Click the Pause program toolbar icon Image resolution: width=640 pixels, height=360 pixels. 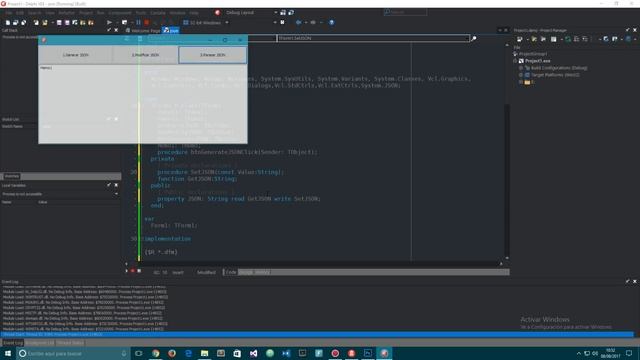[x=138, y=22]
